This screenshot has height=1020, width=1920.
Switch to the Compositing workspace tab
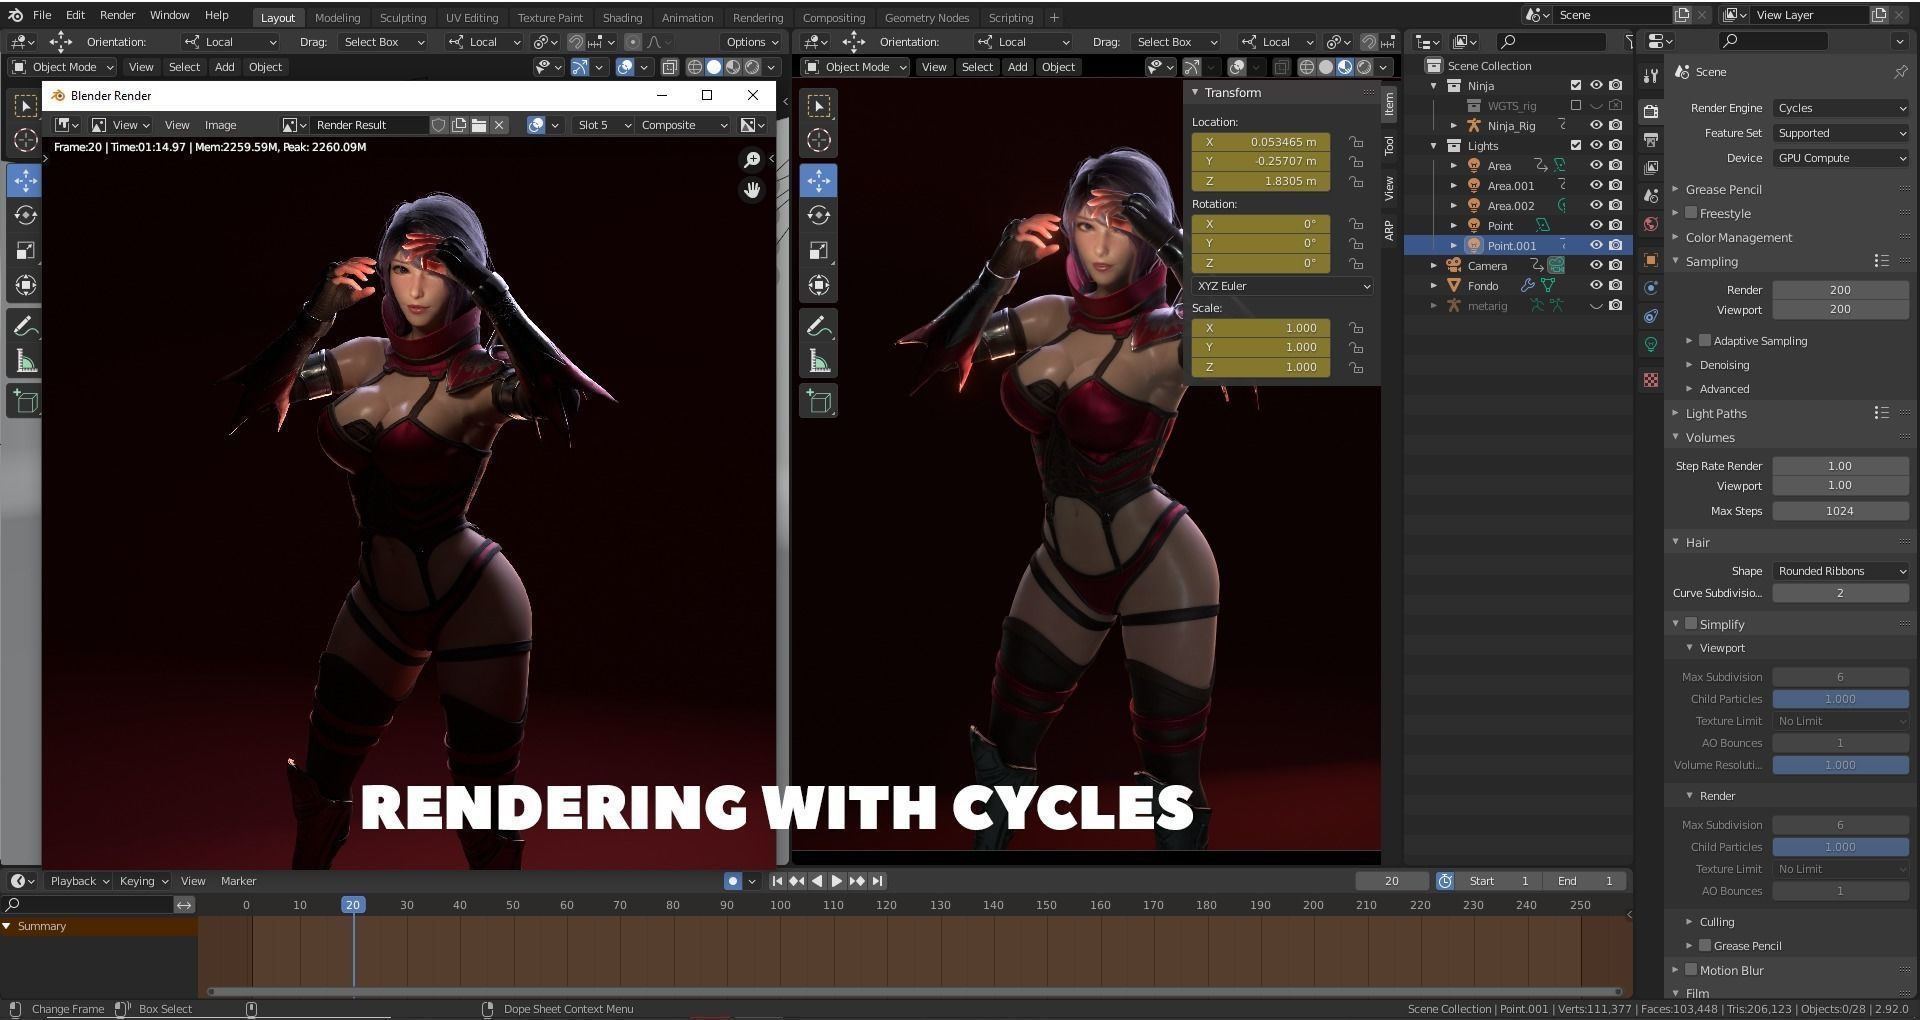[x=833, y=17]
